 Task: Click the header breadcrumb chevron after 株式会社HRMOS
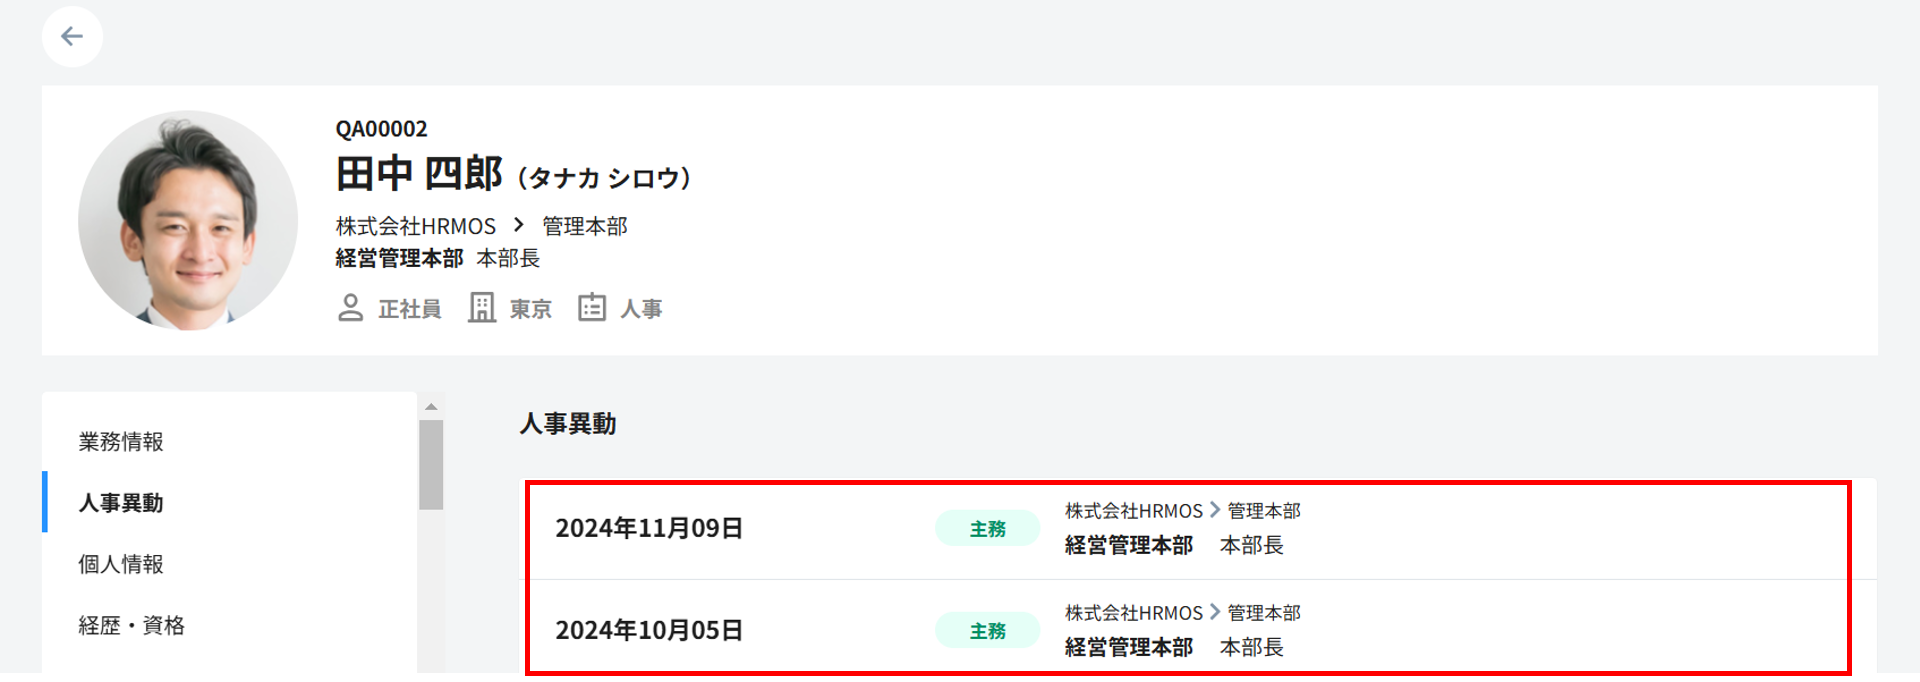click(518, 226)
